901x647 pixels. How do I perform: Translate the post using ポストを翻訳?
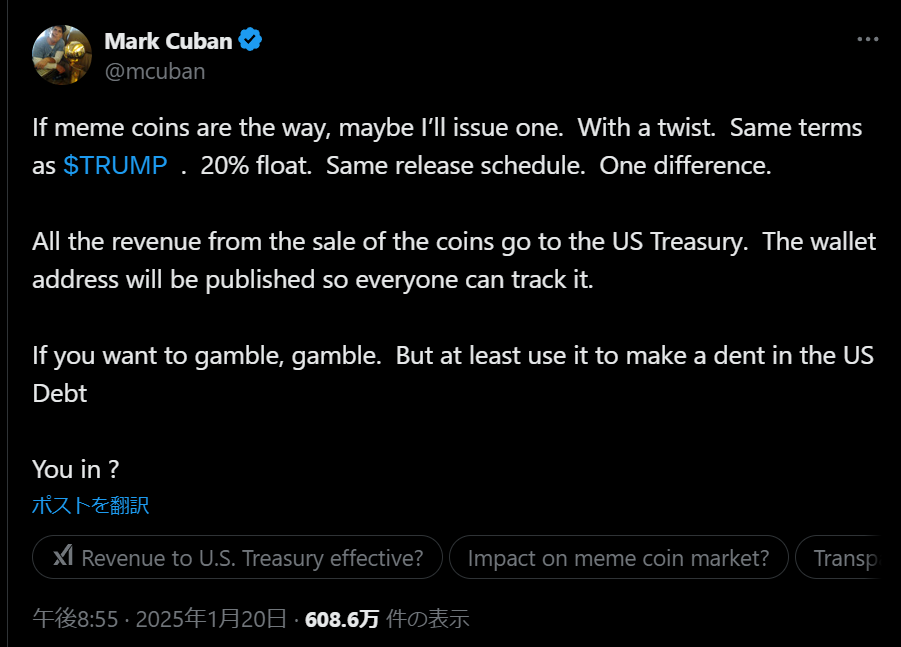tap(90, 506)
